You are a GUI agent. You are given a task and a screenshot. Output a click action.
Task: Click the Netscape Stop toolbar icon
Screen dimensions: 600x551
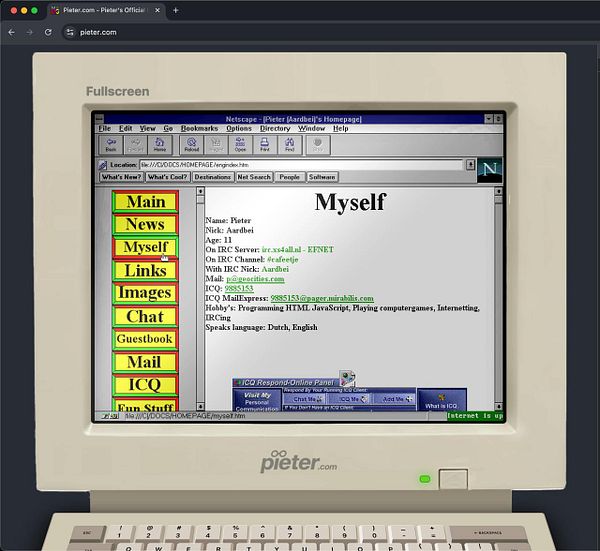tap(318, 145)
